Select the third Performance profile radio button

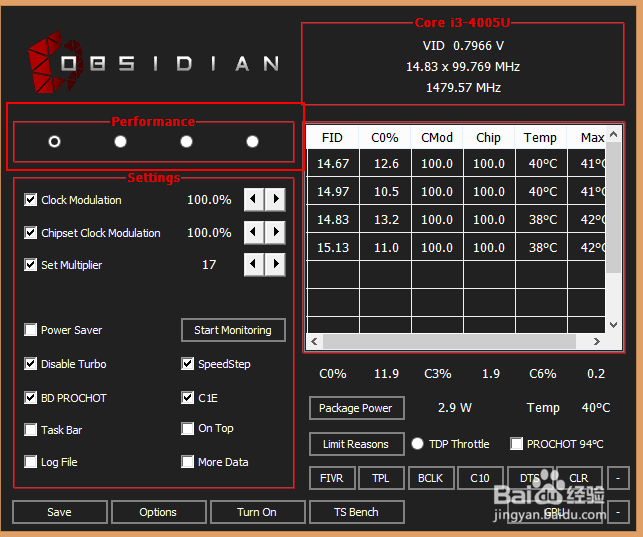pos(186,141)
